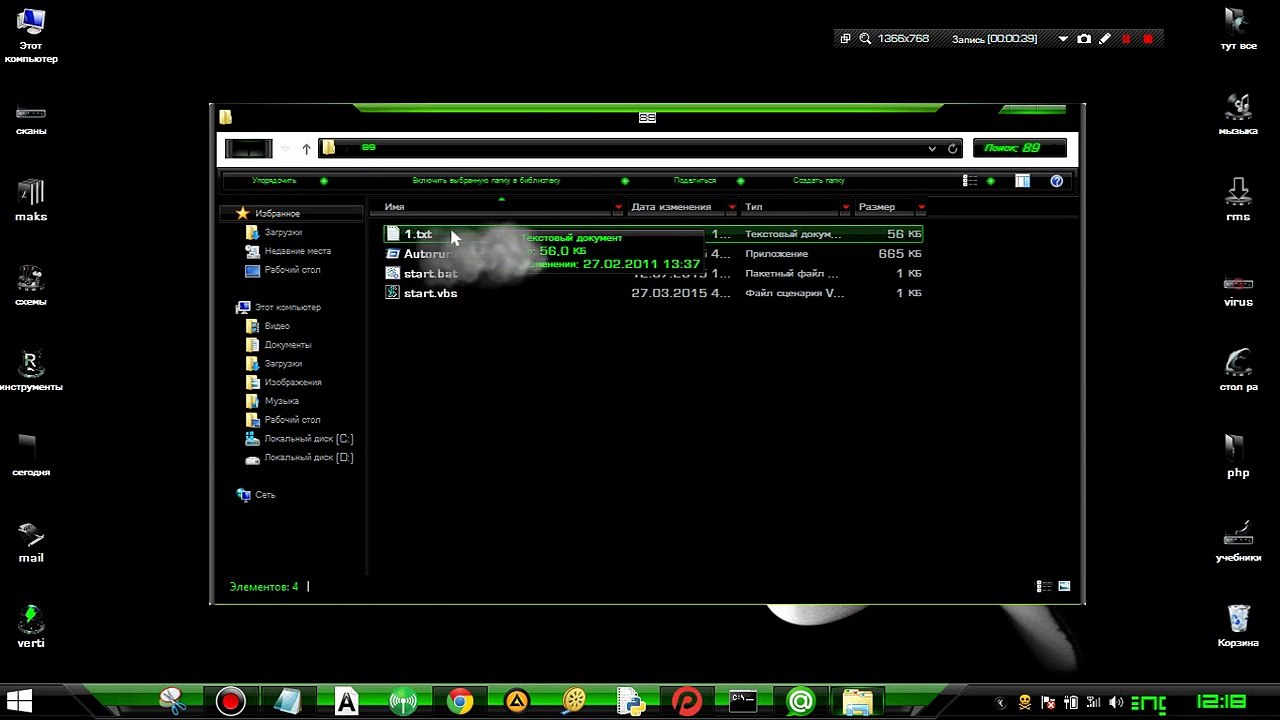Sort files by Имя column

click(x=394, y=207)
